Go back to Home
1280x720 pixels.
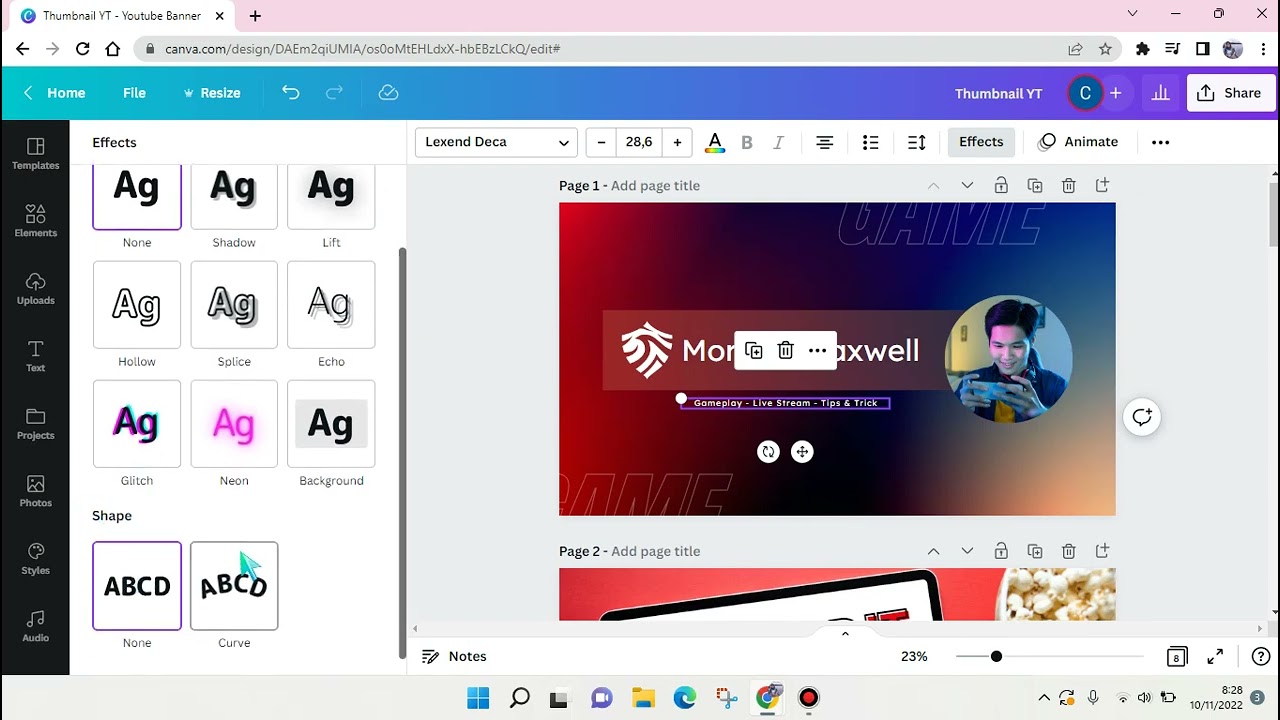click(x=54, y=93)
